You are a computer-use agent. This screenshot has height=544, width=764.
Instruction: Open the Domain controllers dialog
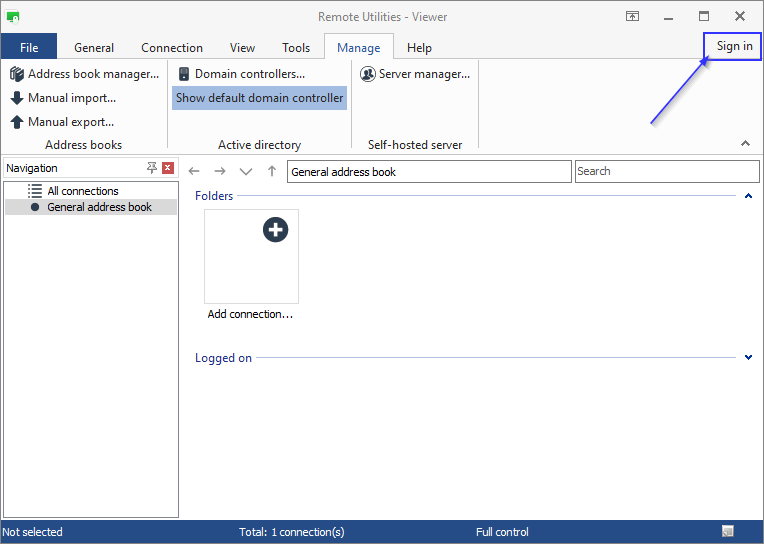[x=241, y=74]
